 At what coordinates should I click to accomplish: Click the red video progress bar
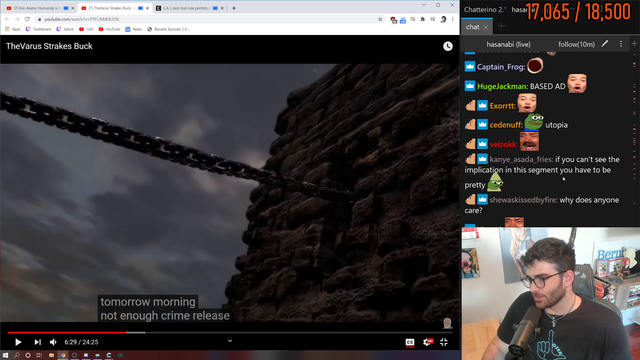coord(67,332)
